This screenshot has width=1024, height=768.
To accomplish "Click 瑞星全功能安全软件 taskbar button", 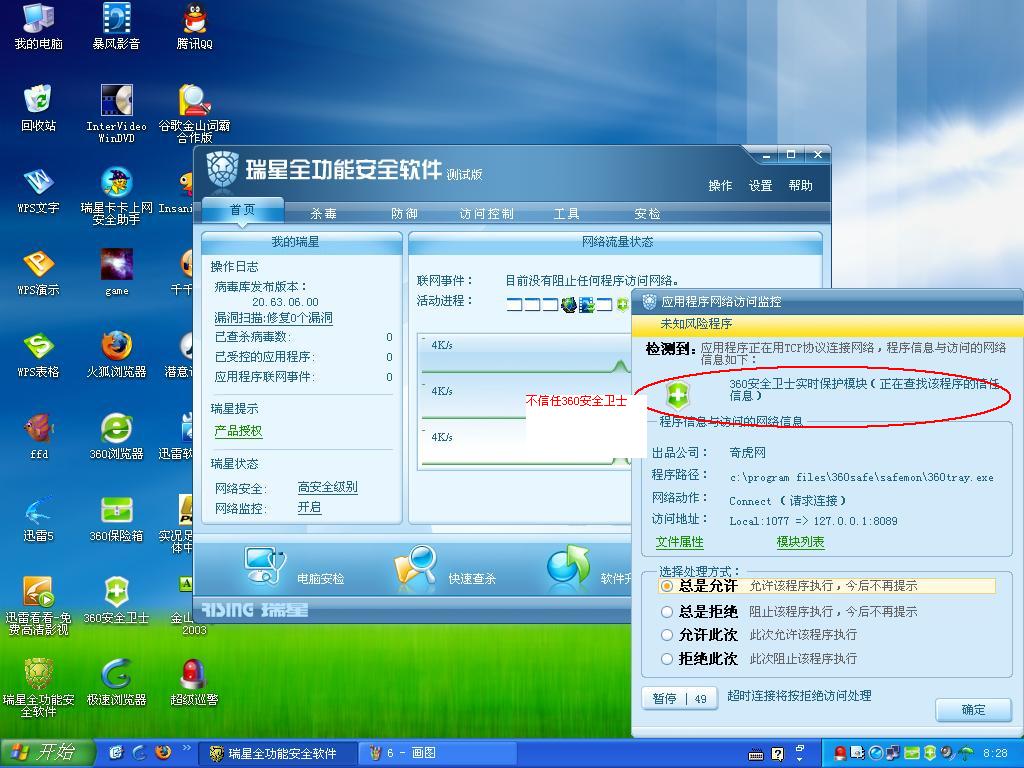I will 277,753.
